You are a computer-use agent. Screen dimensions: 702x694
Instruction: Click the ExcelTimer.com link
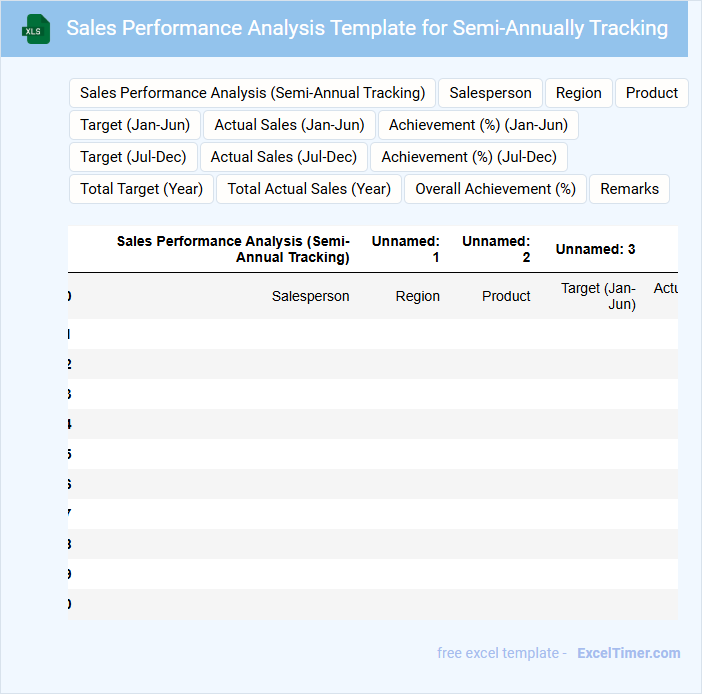(x=628, y=653)
